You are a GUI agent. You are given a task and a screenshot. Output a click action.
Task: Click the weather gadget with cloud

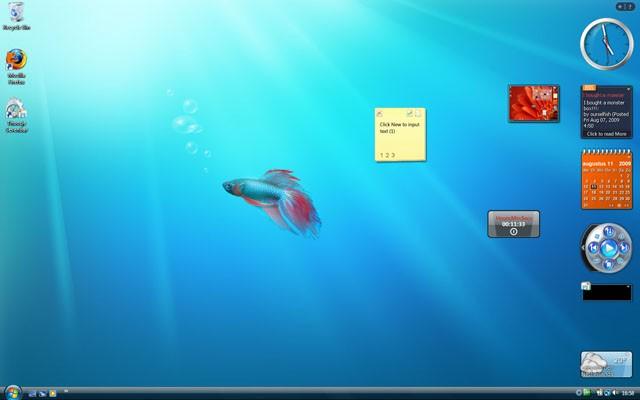point(606,364)
